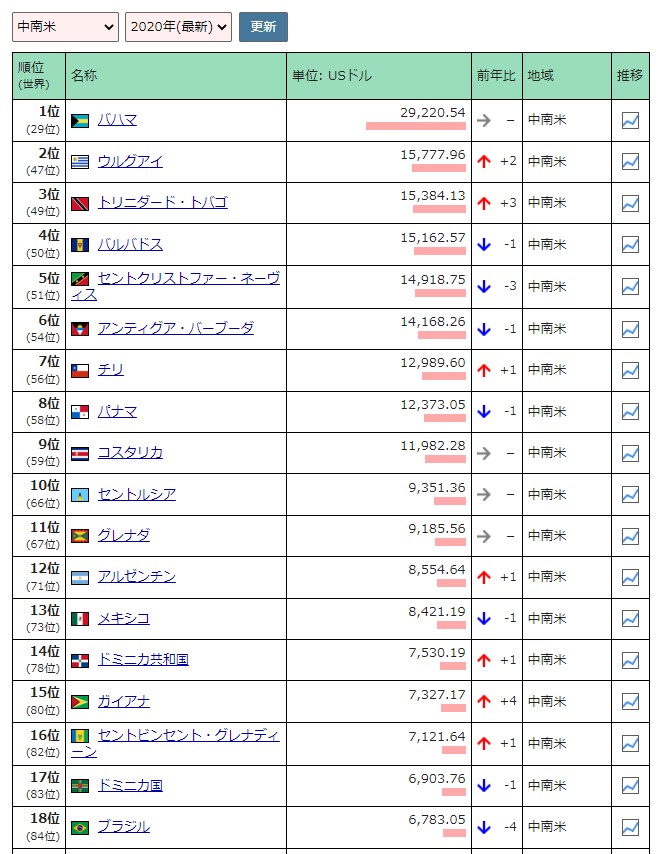Click the ドミニカ共和国 link
Screen dimensions: 660x854
click(x=143, y=659)
